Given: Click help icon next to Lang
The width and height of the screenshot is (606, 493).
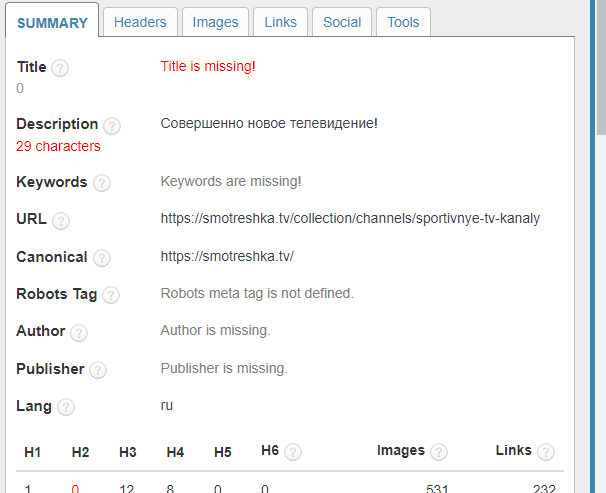Looking at the screenshot, I should click(x=66, y=407).
